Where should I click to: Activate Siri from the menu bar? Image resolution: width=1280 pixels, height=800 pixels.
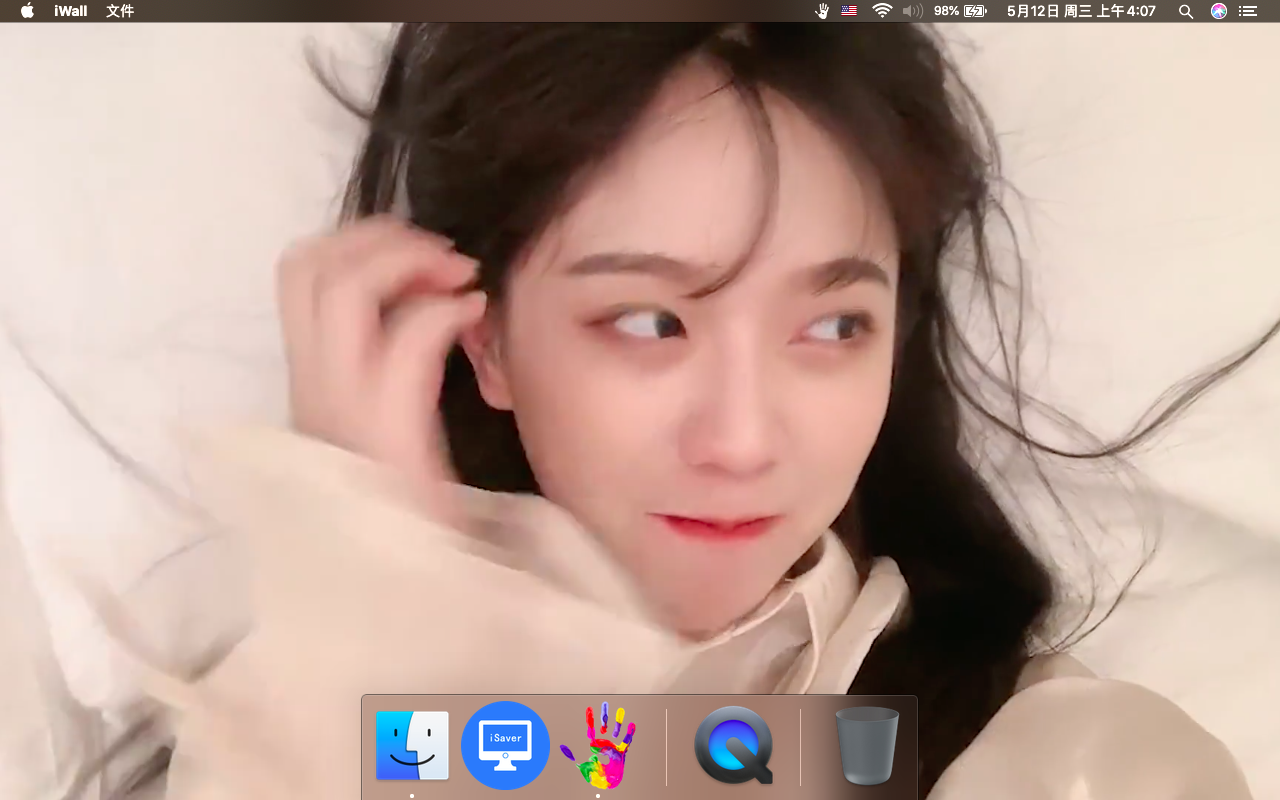(x=1219, y=11)
